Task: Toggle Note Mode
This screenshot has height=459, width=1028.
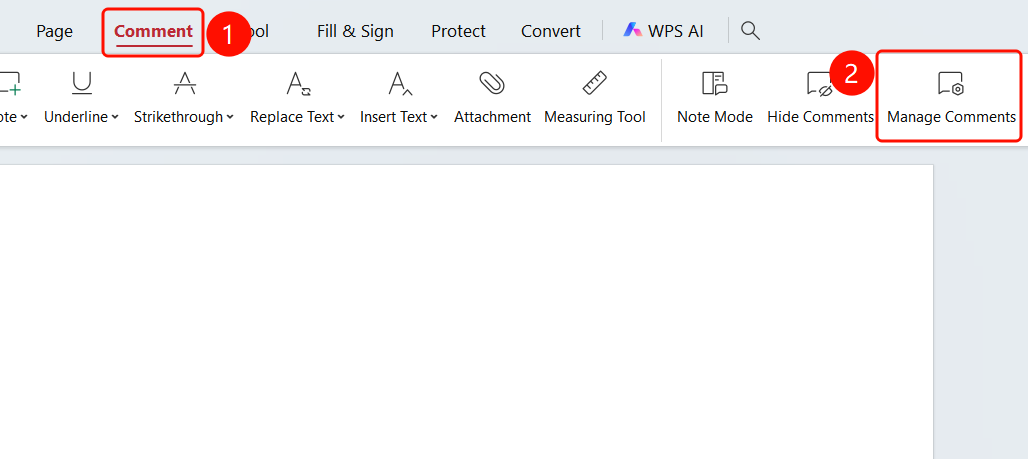Action: pyautogui.click(x=715, y=96)
